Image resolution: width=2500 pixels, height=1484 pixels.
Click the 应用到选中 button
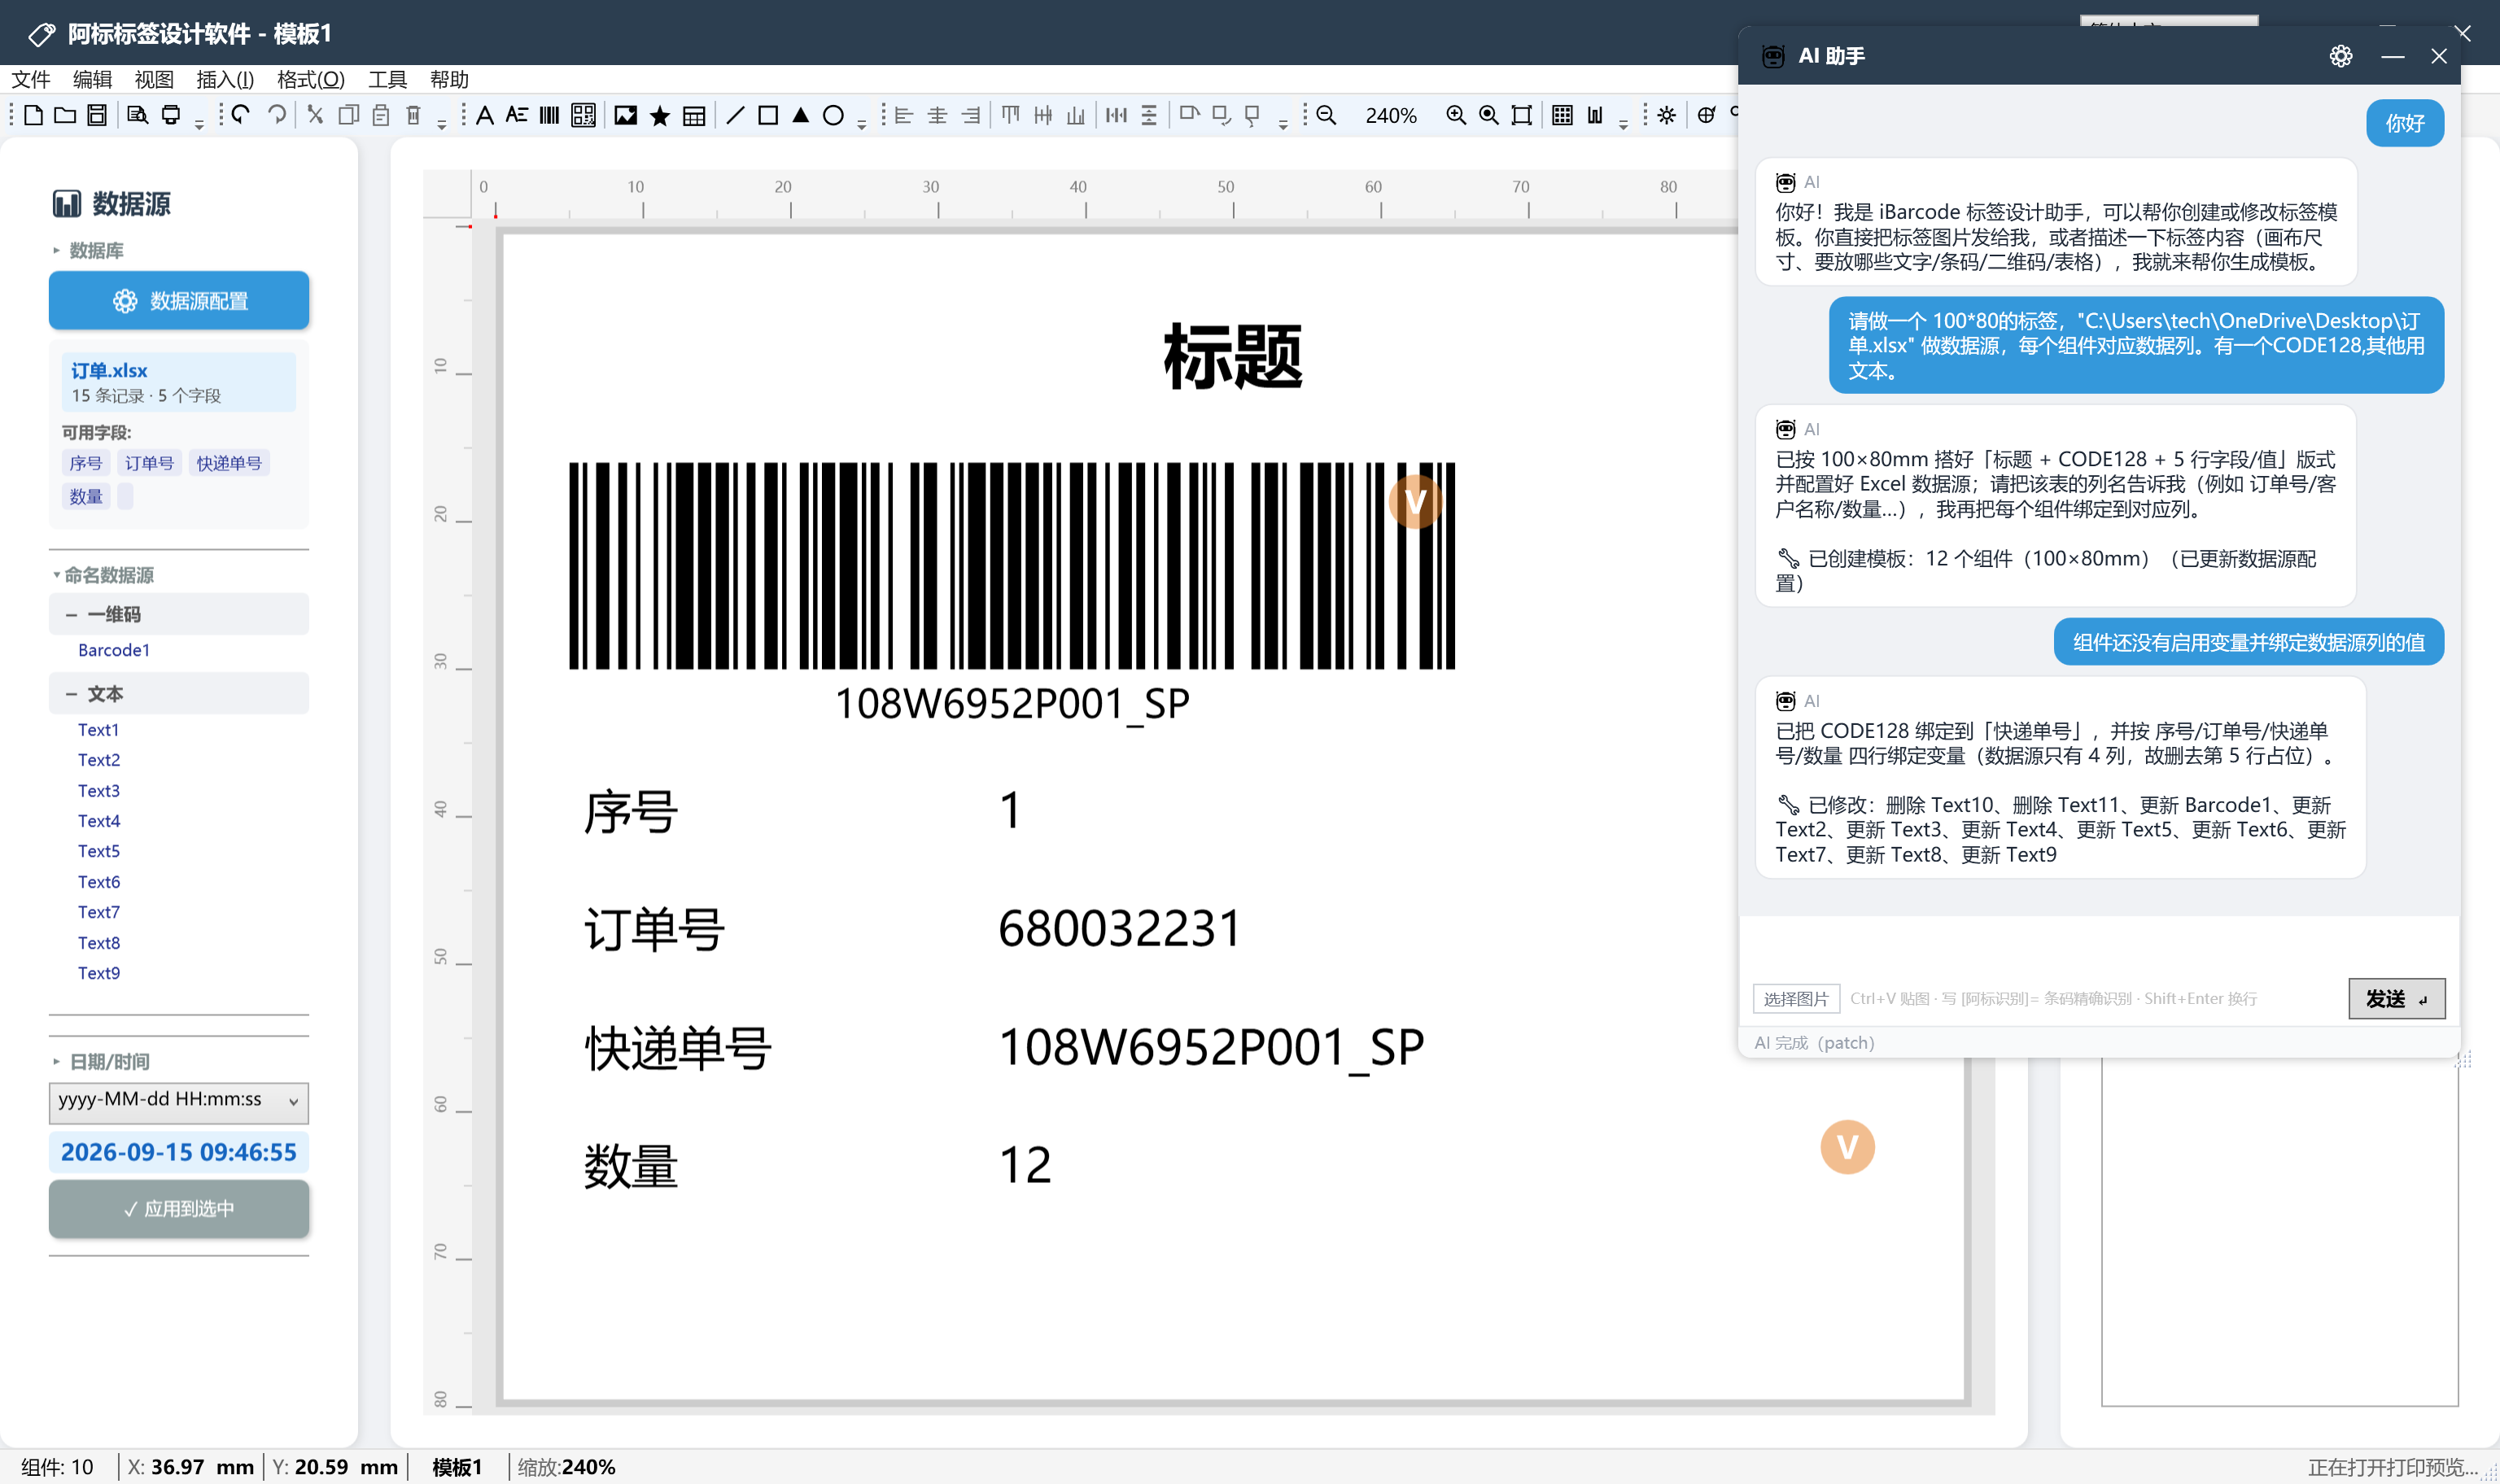click(x=179, y=1209)
